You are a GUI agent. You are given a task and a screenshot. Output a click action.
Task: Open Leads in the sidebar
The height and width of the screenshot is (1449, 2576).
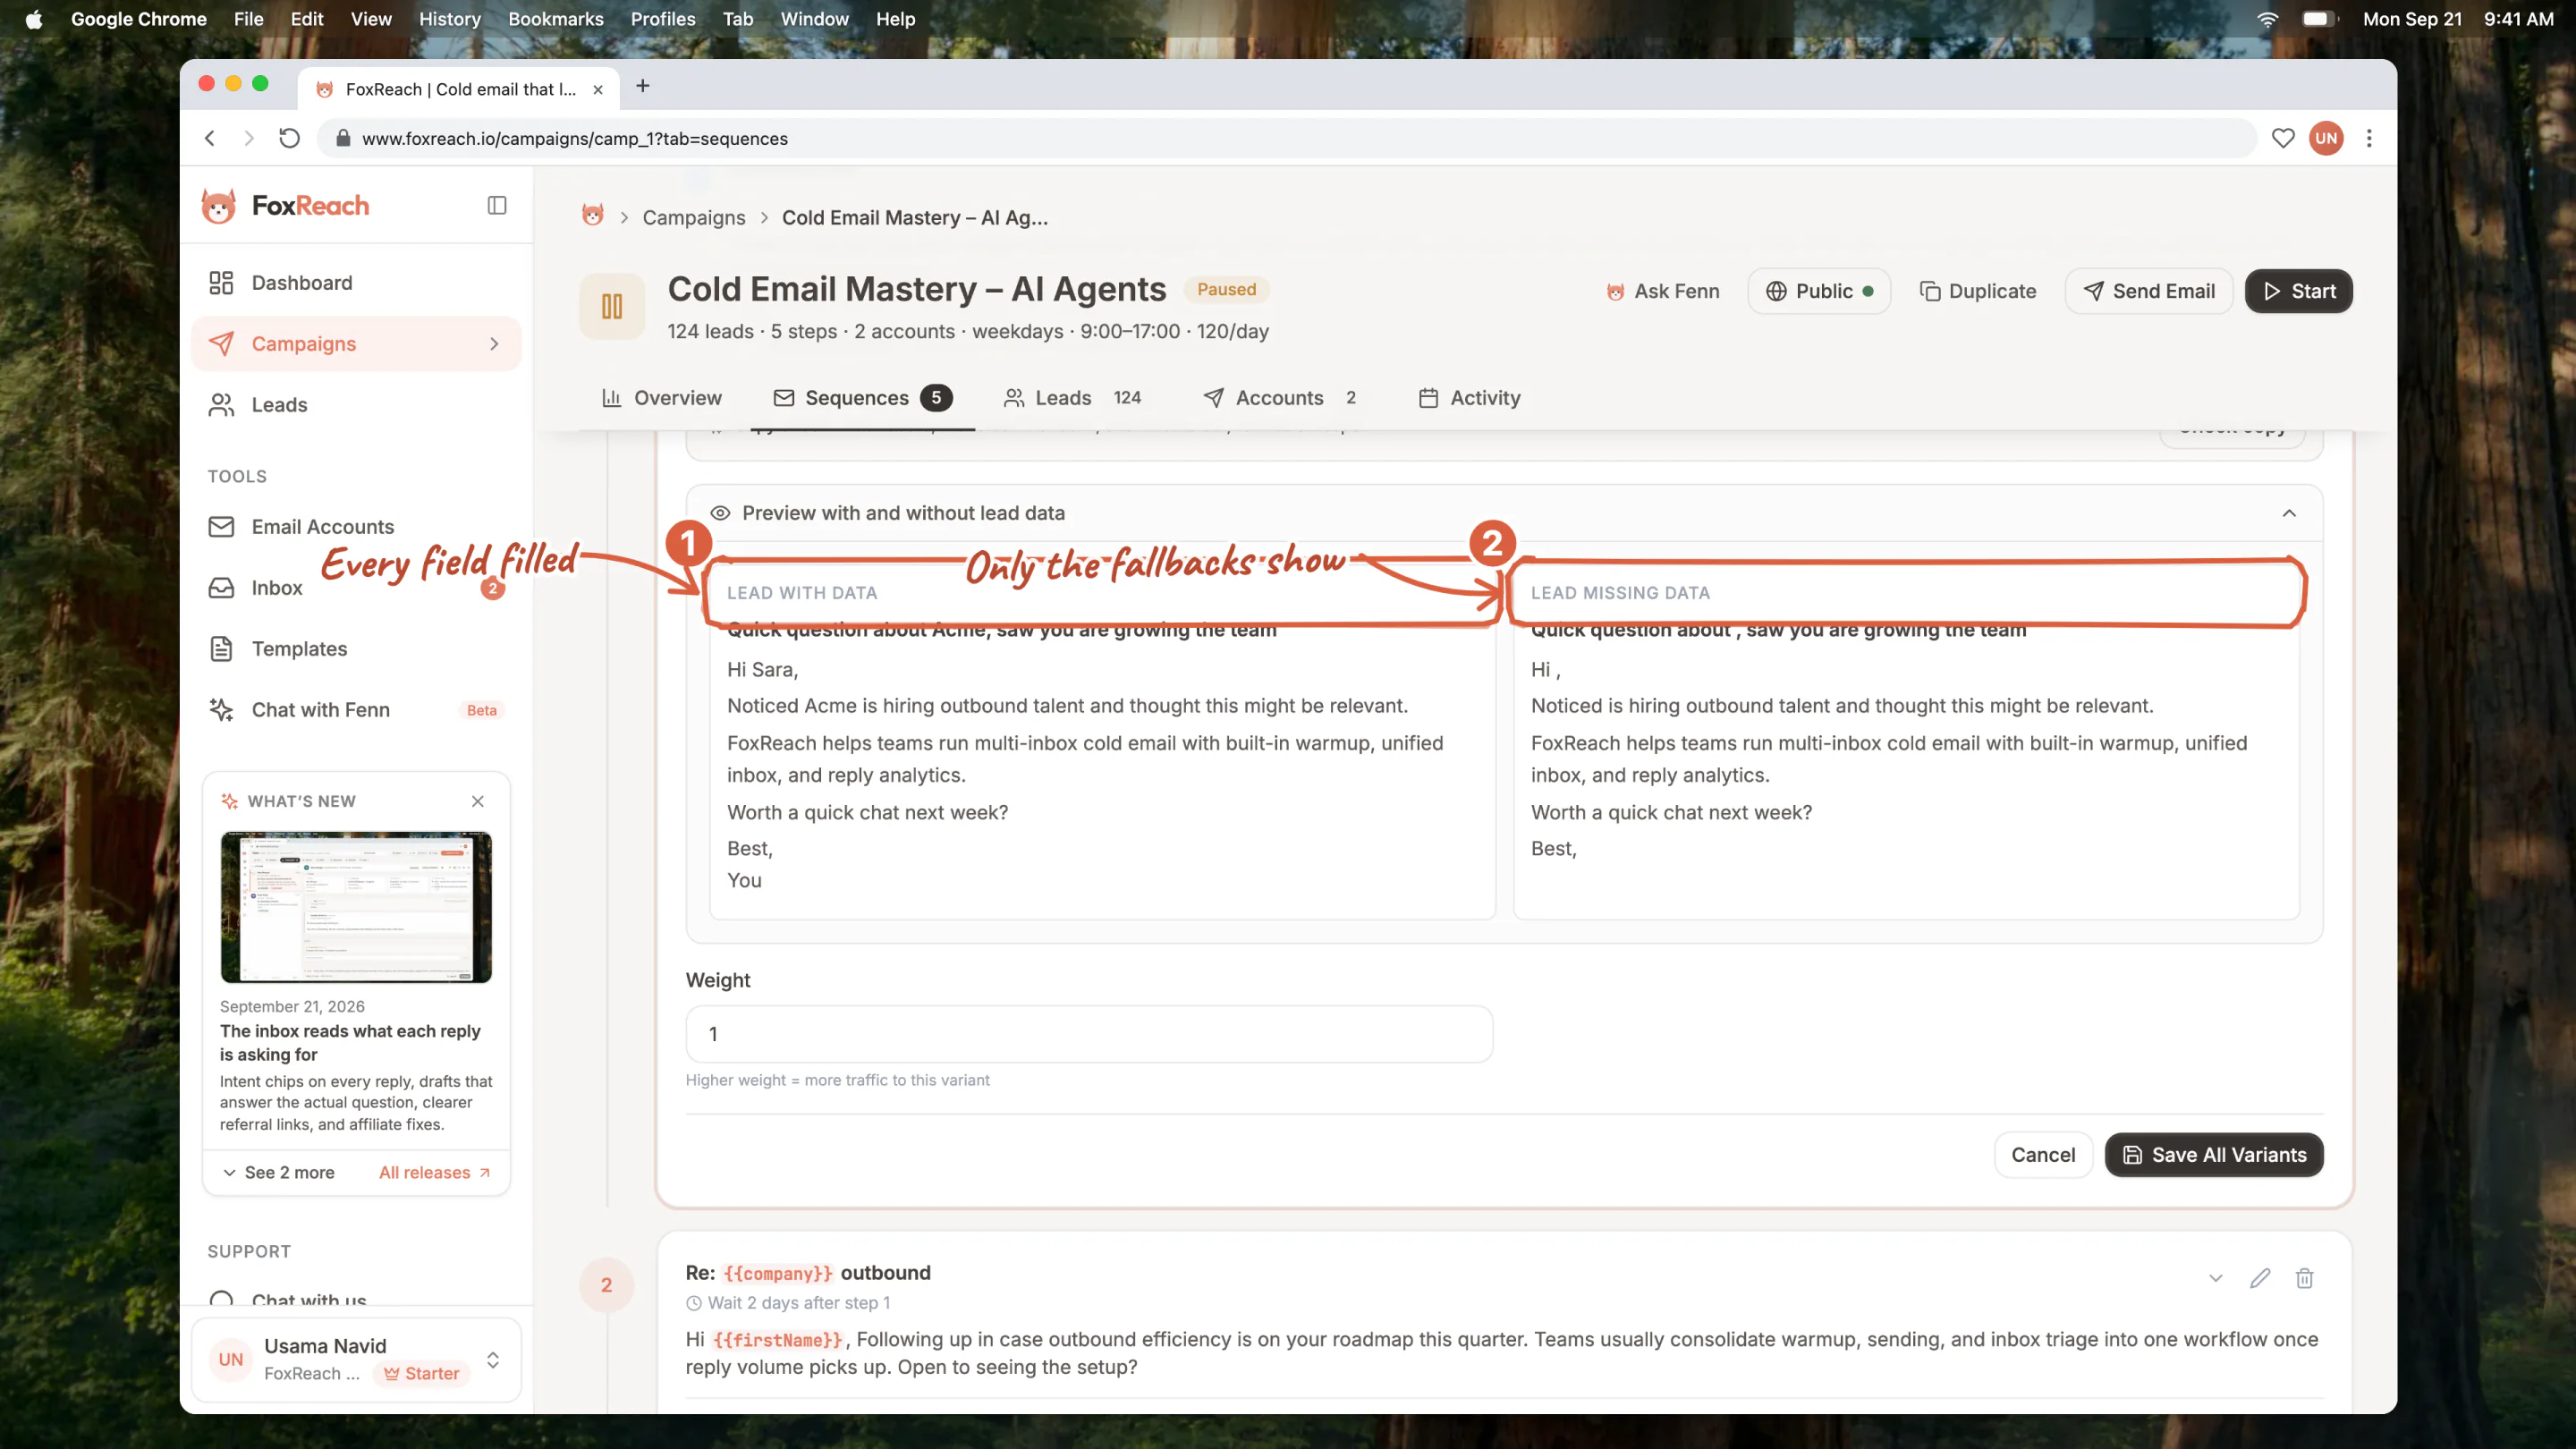(x=356, y=405)
